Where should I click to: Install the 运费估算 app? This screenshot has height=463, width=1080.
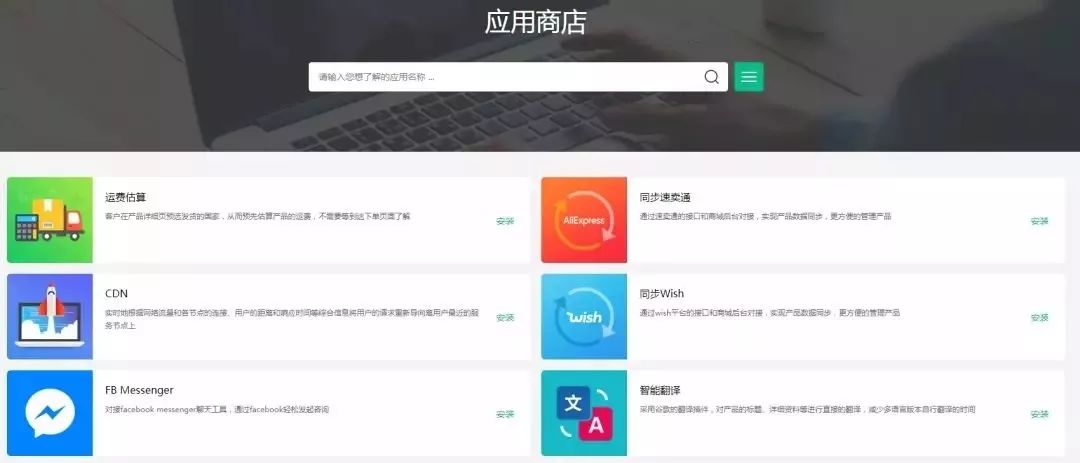[x=506, y=221]
